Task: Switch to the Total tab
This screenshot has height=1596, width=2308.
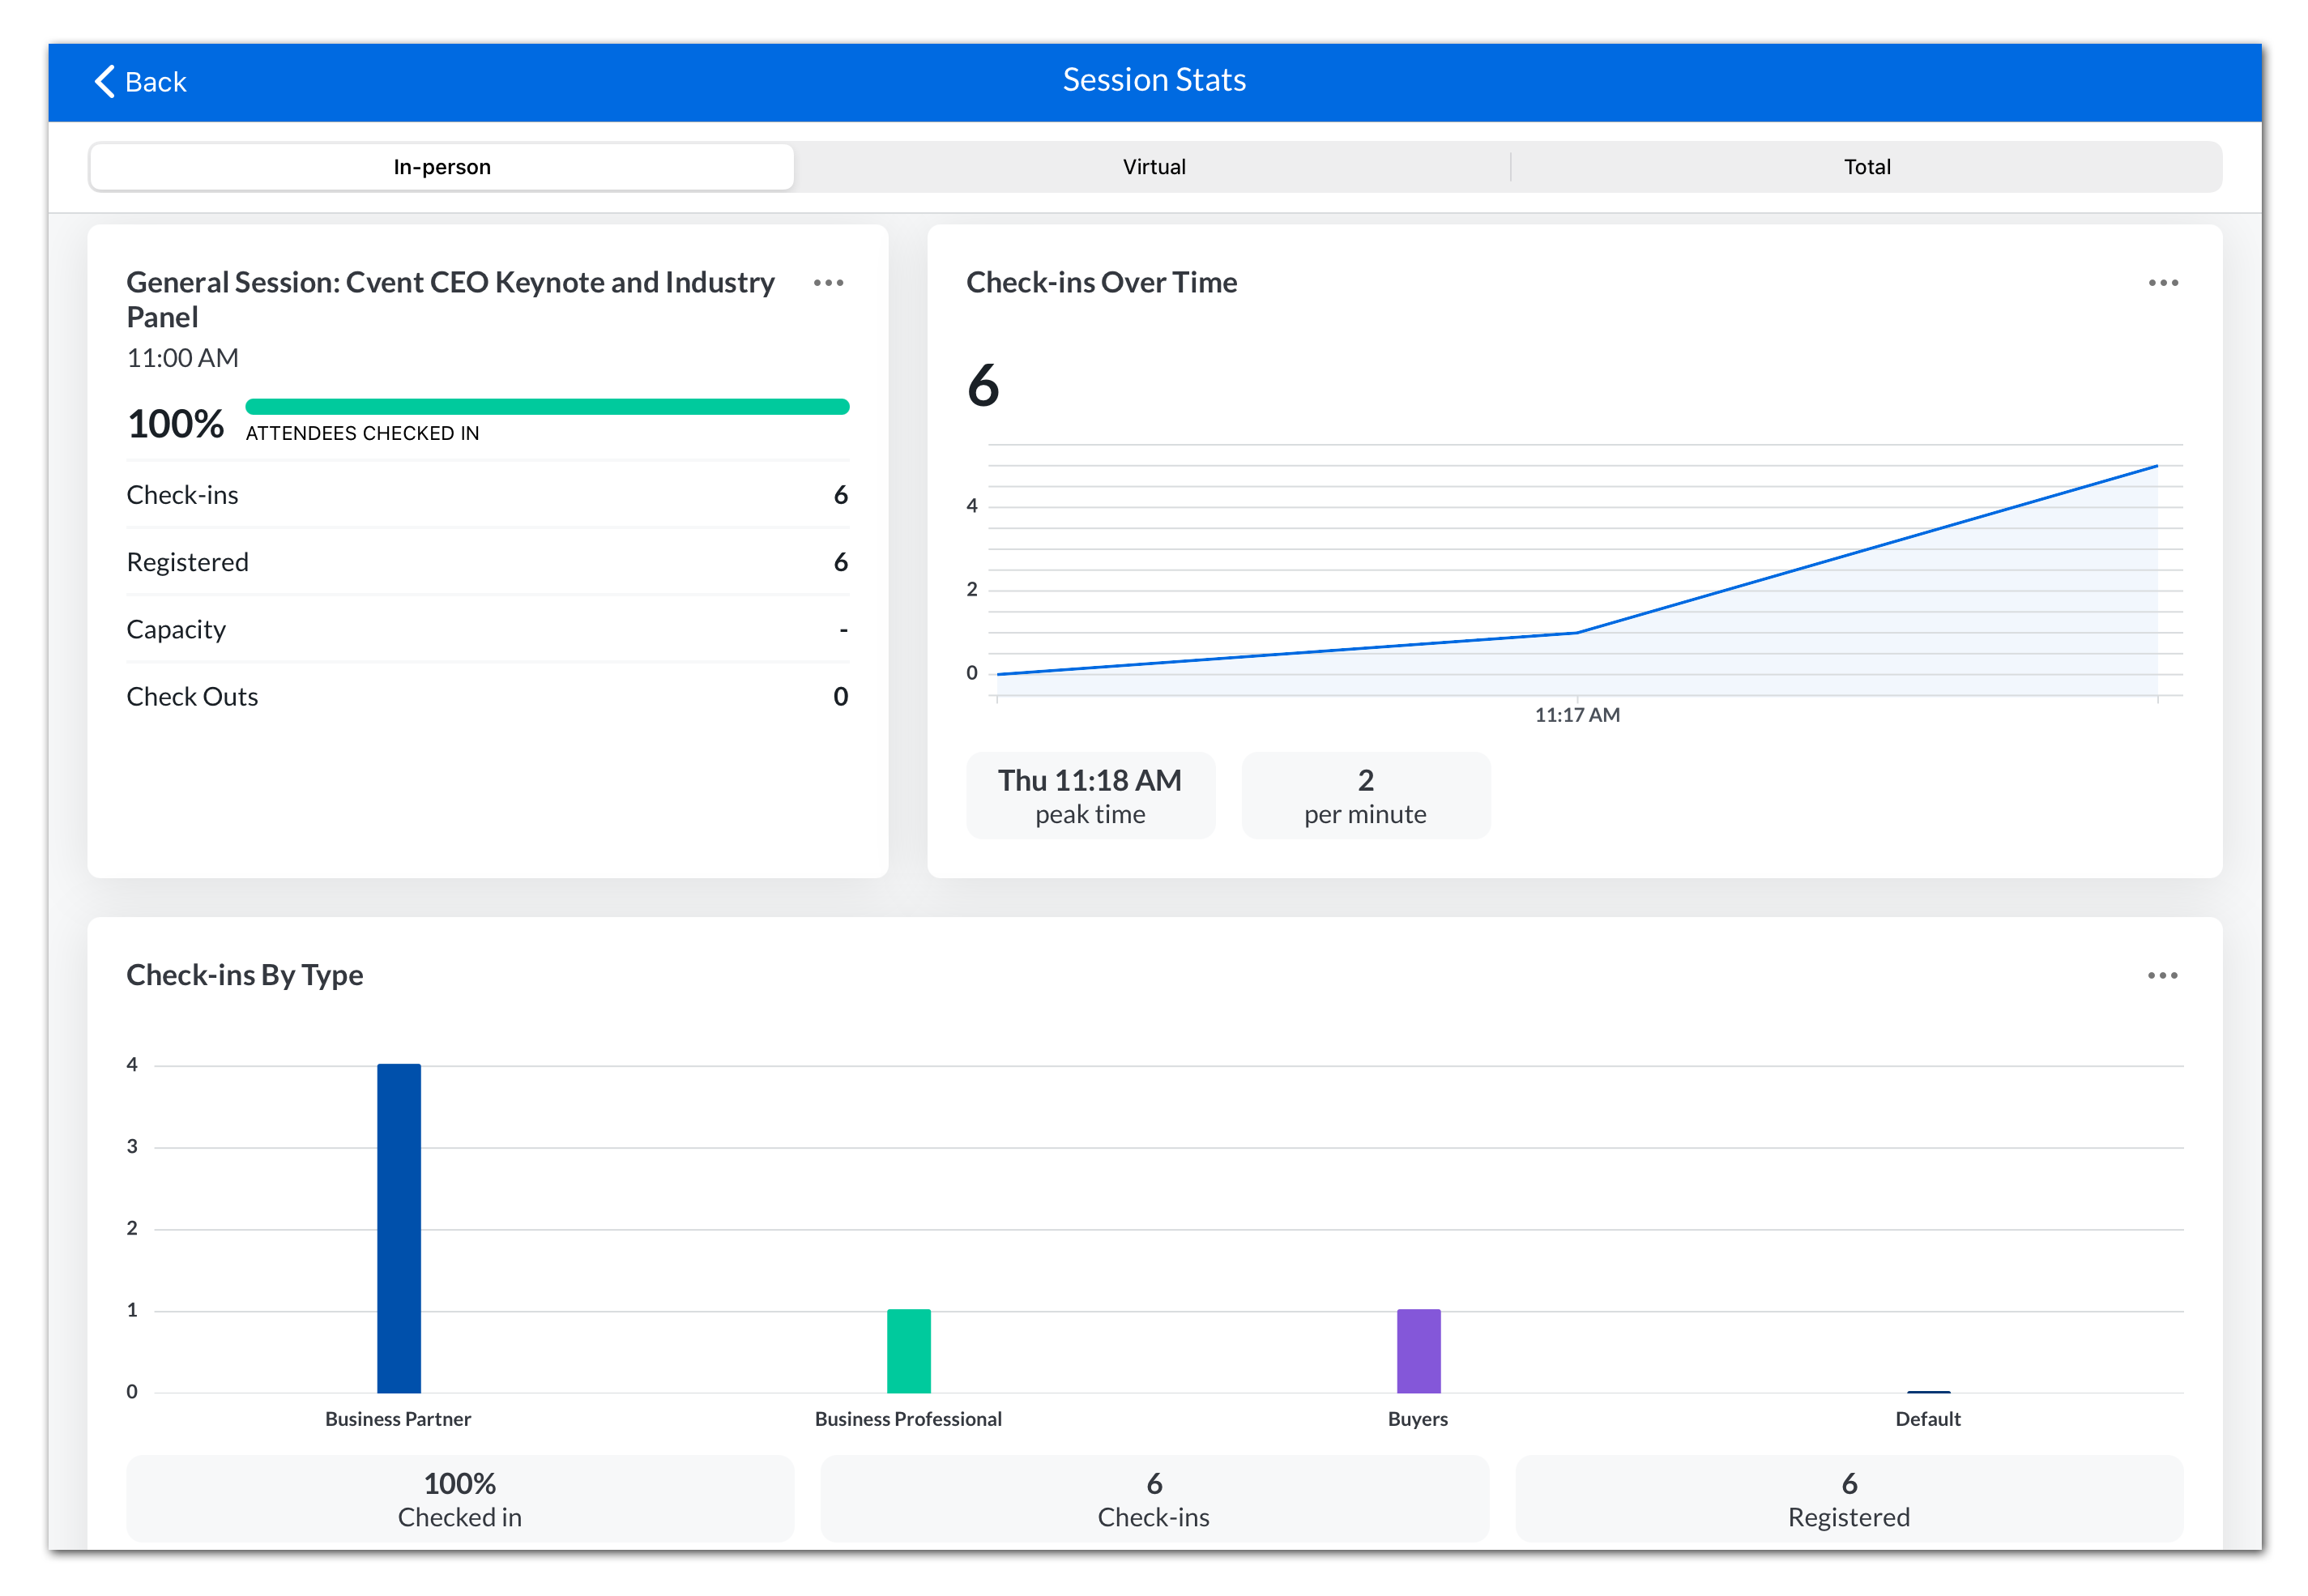Action: (1866, 167)
